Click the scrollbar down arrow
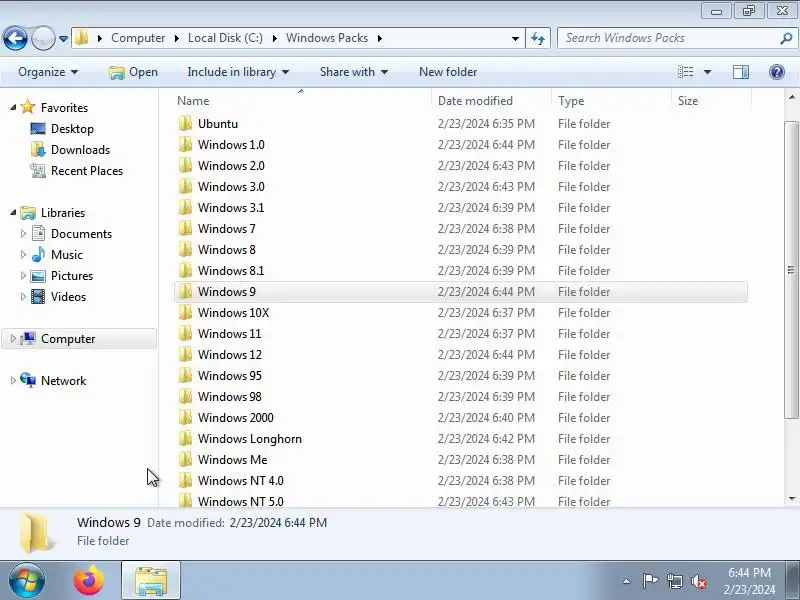Viewport: 800px width, 600px height. tap(791, 498)
